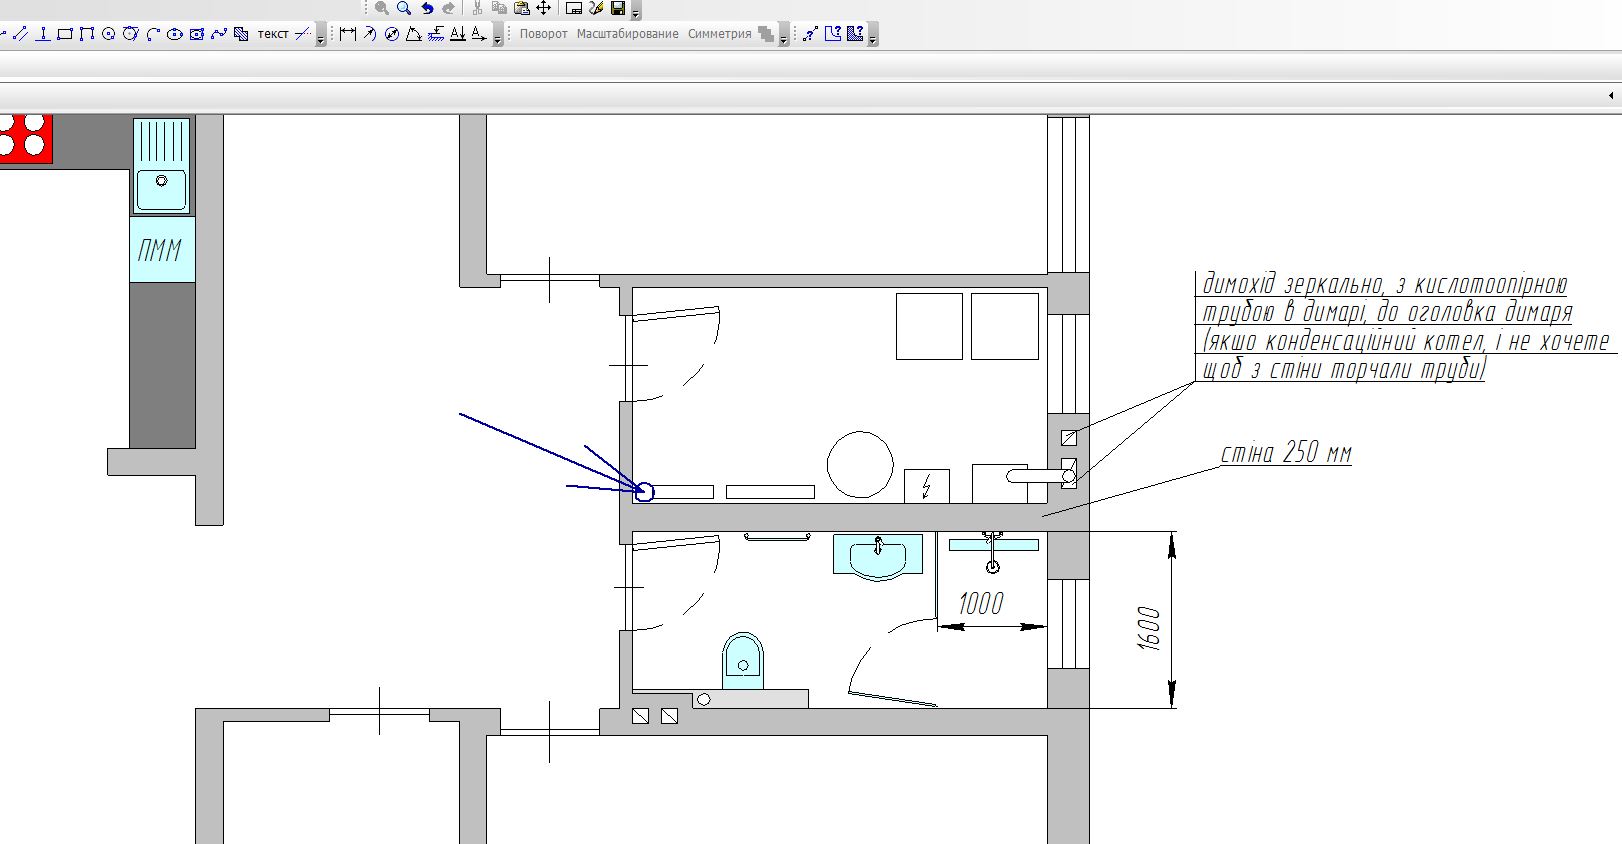1622x844 pixels.
Task: Select the radial dimension tool
Action: tap(369, 34)
